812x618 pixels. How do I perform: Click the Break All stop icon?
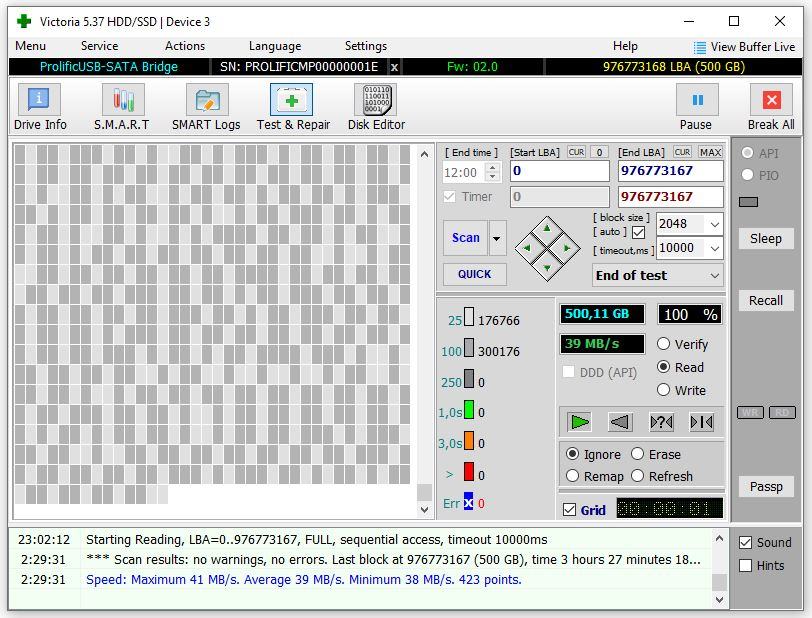click(771, 100)
